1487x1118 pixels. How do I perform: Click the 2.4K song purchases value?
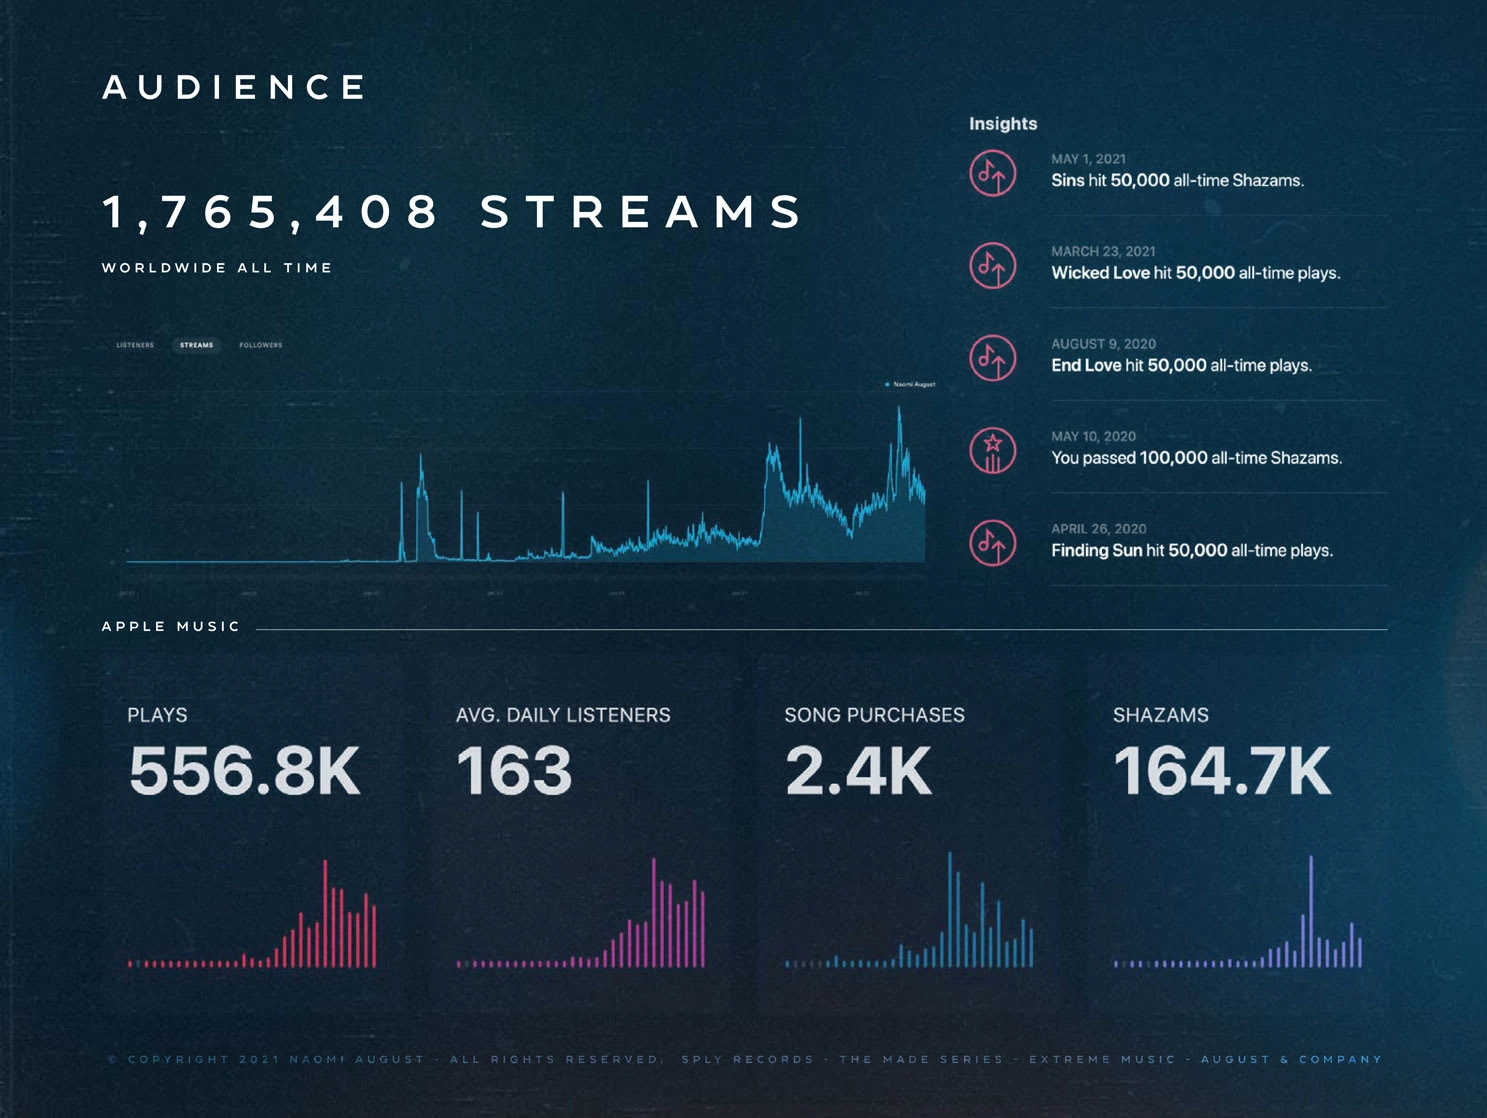(x=858, y=771)
